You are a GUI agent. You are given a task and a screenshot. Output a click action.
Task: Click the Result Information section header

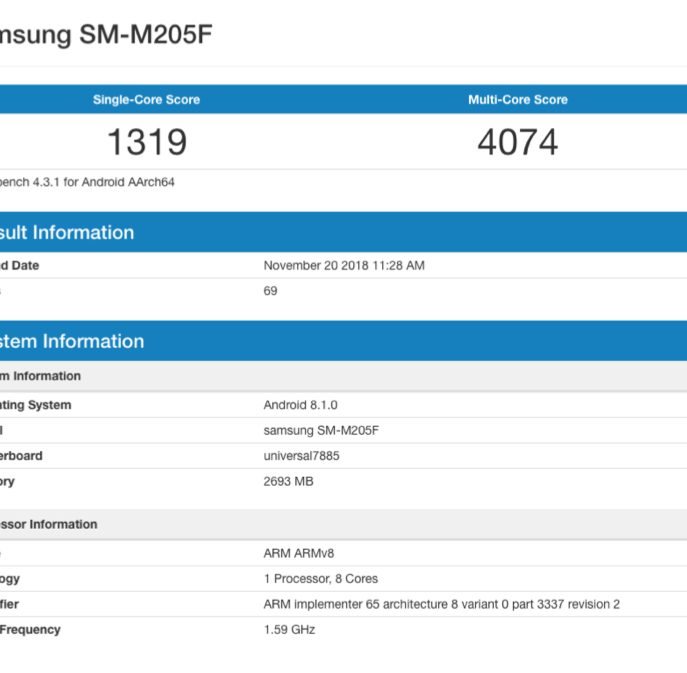coord(68,233)
